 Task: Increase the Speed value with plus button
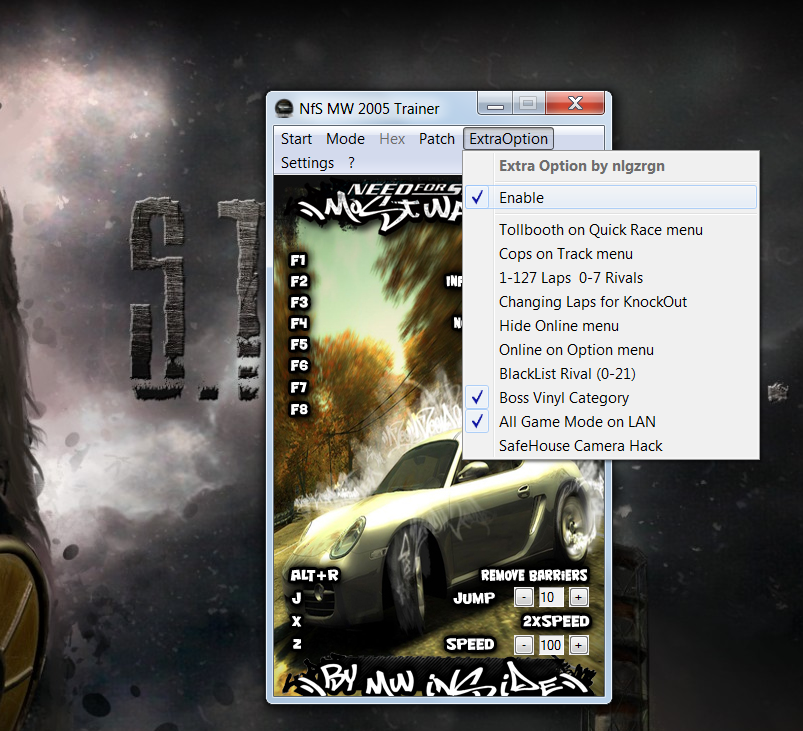[x=579, y=645]
